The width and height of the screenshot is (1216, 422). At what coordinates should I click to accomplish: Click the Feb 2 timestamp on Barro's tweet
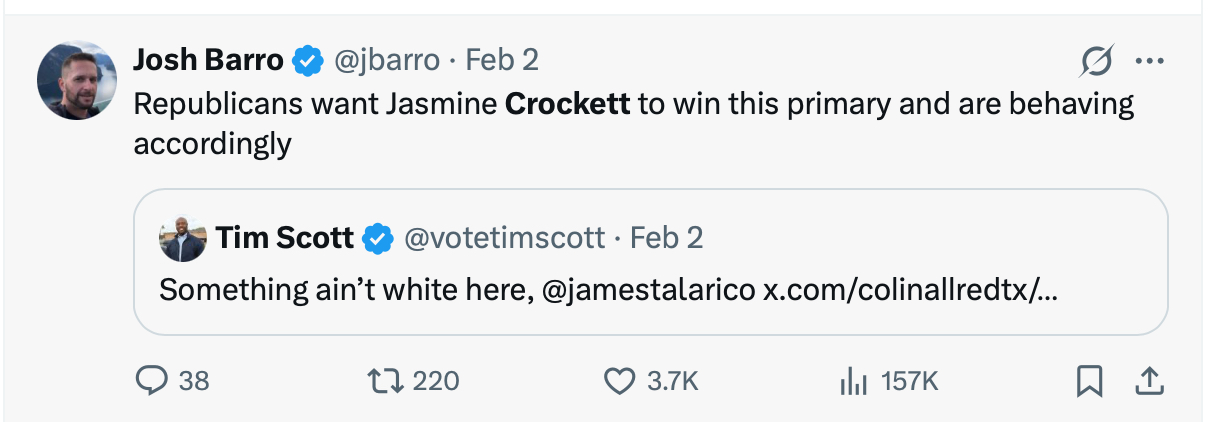tap(502, 61)
